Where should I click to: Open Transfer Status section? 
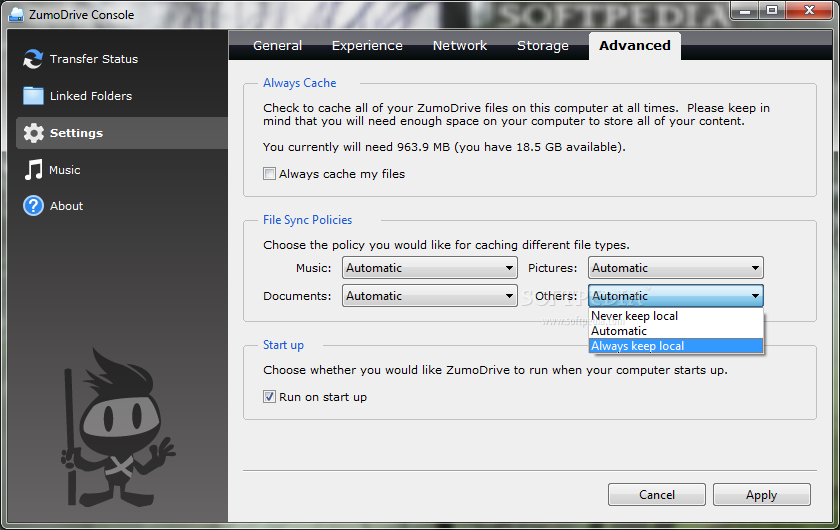click(x=93, y=59)
